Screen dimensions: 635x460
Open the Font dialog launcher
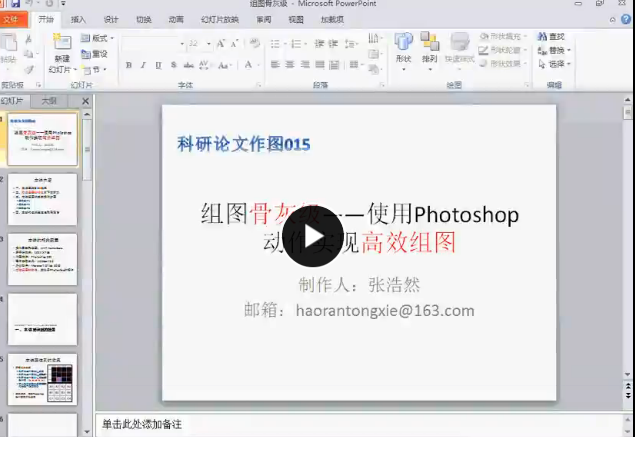(258, 85)
